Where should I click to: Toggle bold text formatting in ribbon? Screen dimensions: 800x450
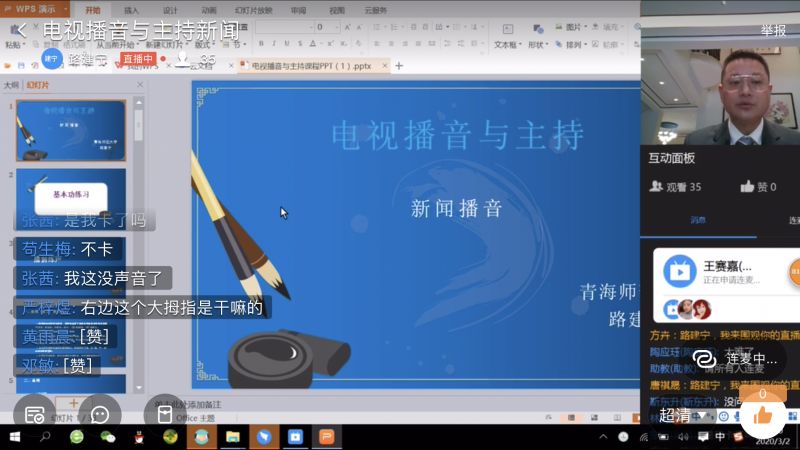[x=260, y=44]
